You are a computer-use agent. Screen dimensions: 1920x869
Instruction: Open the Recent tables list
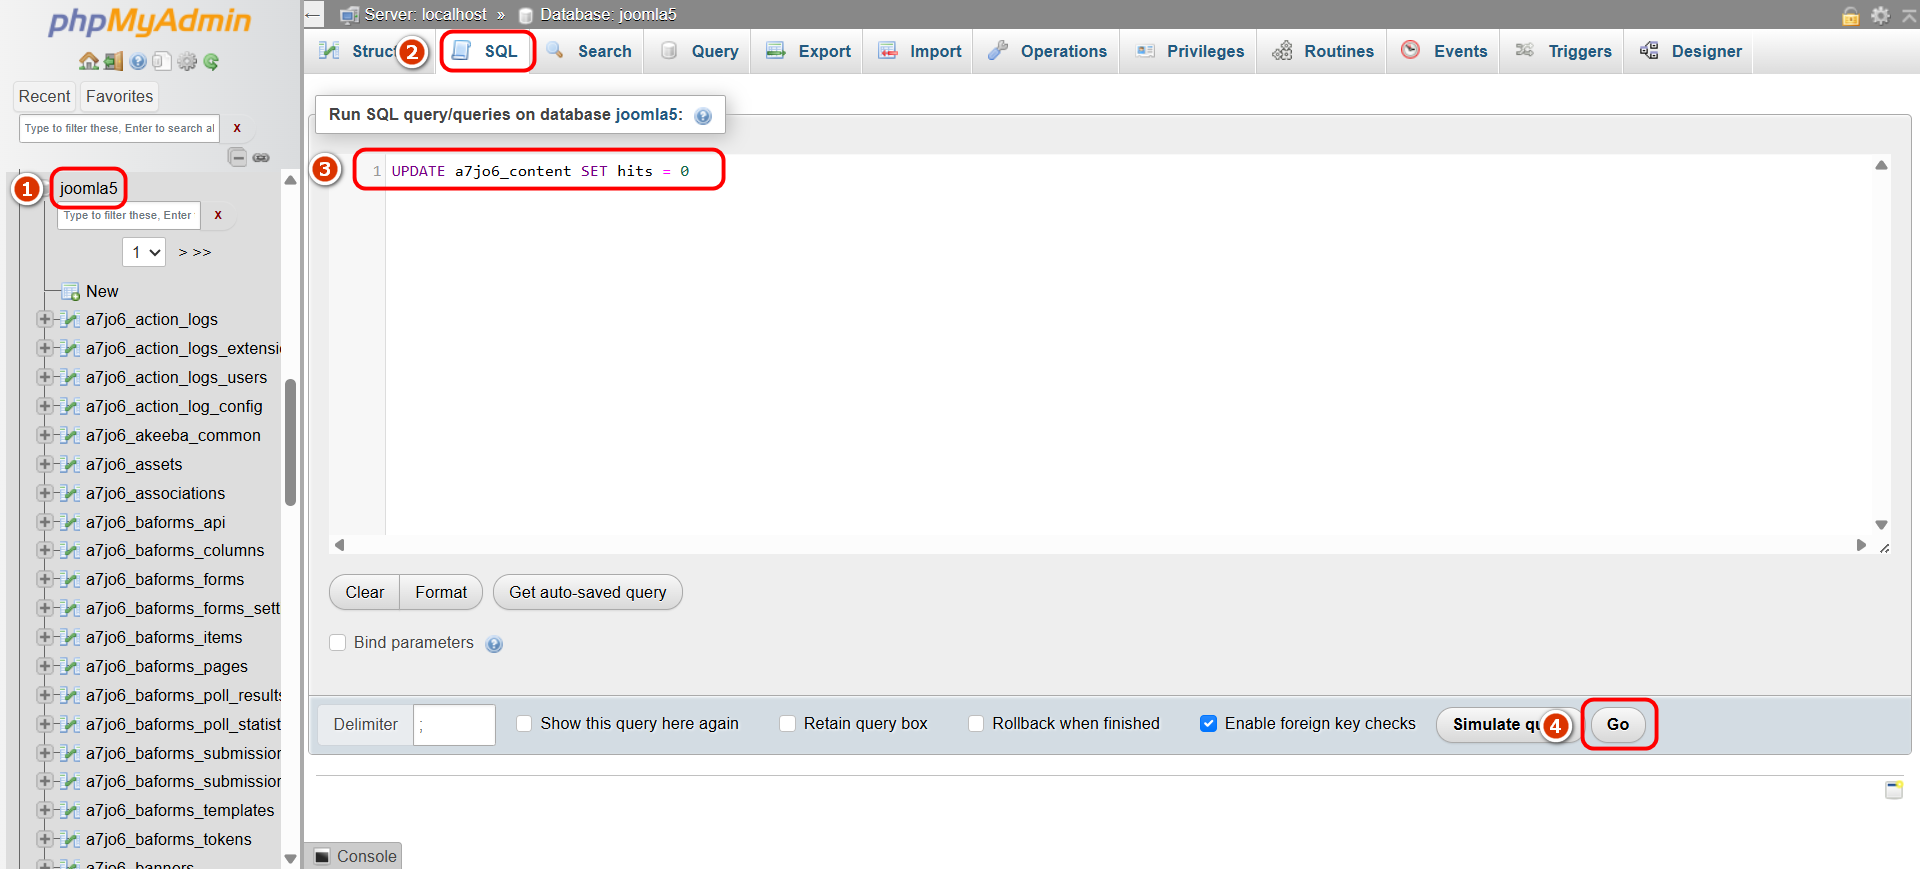(x=45, y=96)
